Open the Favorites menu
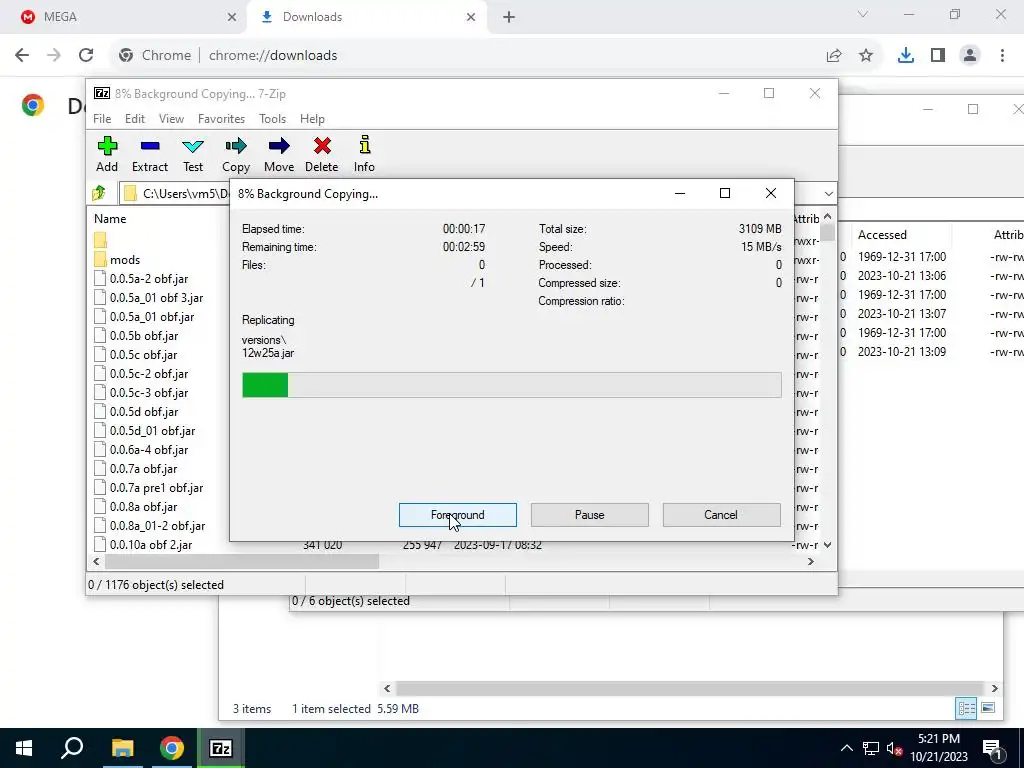The image size is (1024, 768). [221, 119]
